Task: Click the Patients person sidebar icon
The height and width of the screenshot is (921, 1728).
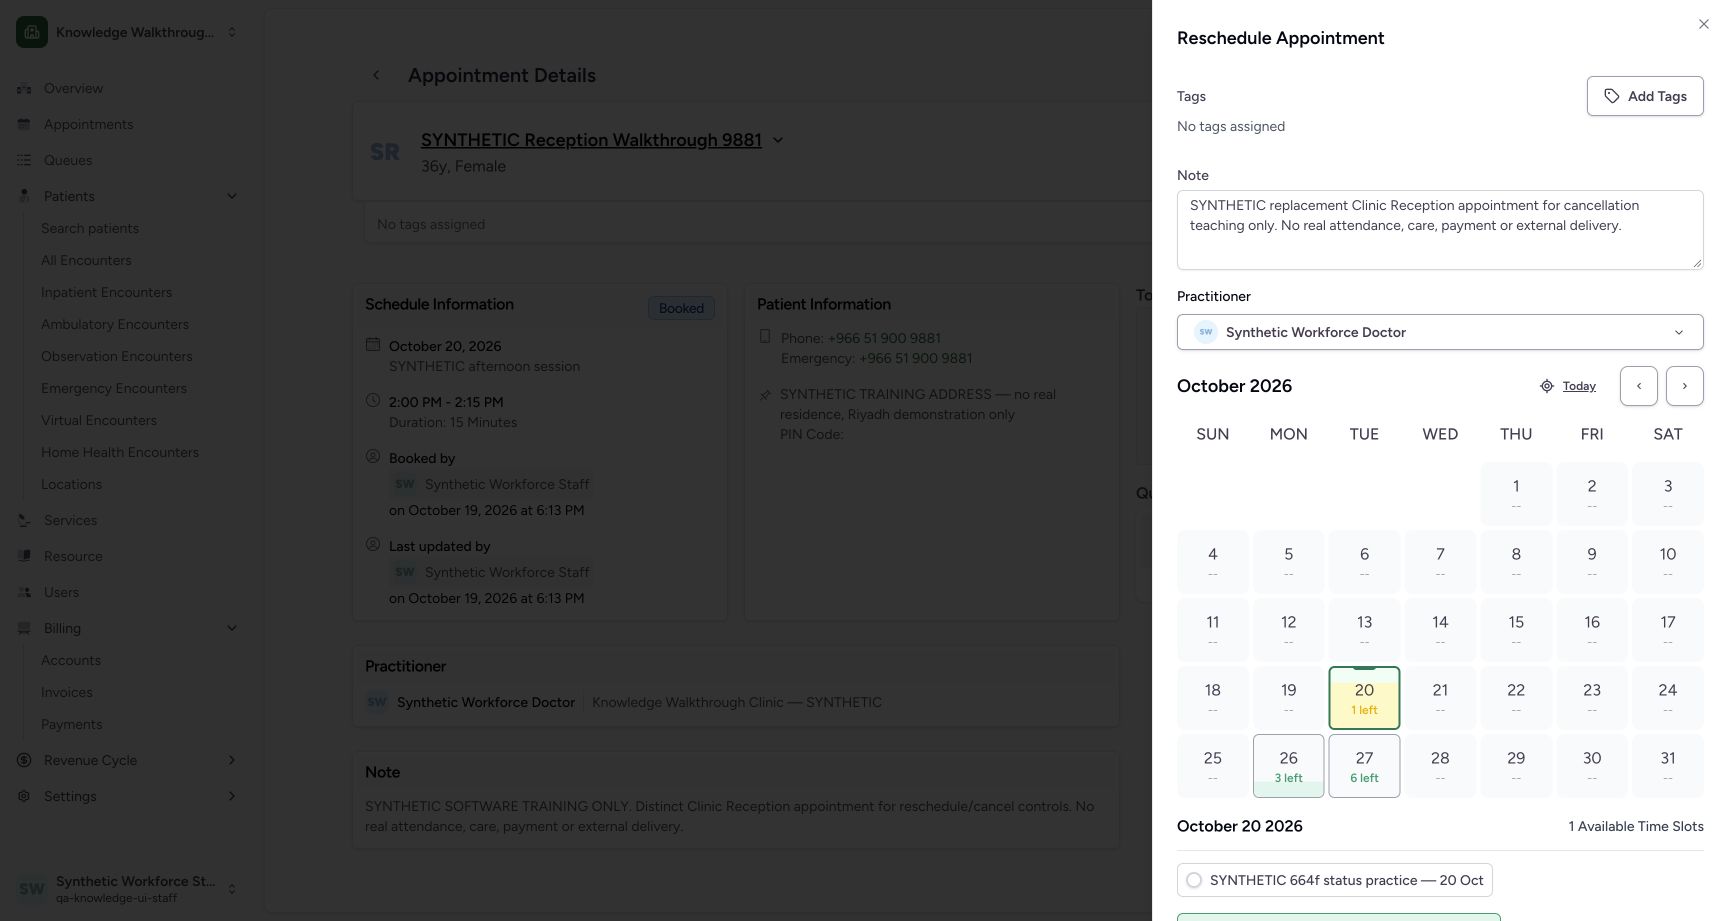Action: (x=24, y=196)
